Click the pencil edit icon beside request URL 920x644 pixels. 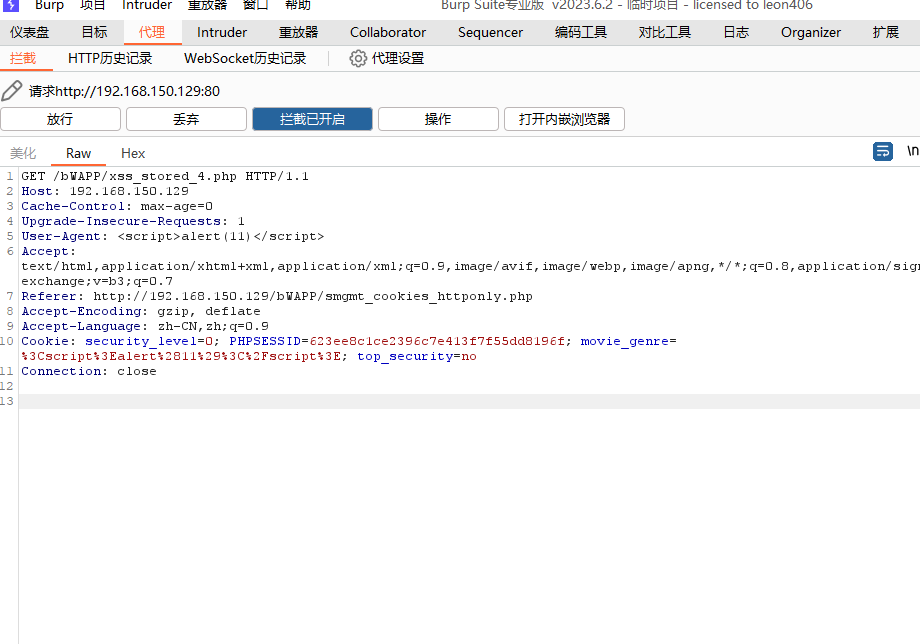click(11, 91)
